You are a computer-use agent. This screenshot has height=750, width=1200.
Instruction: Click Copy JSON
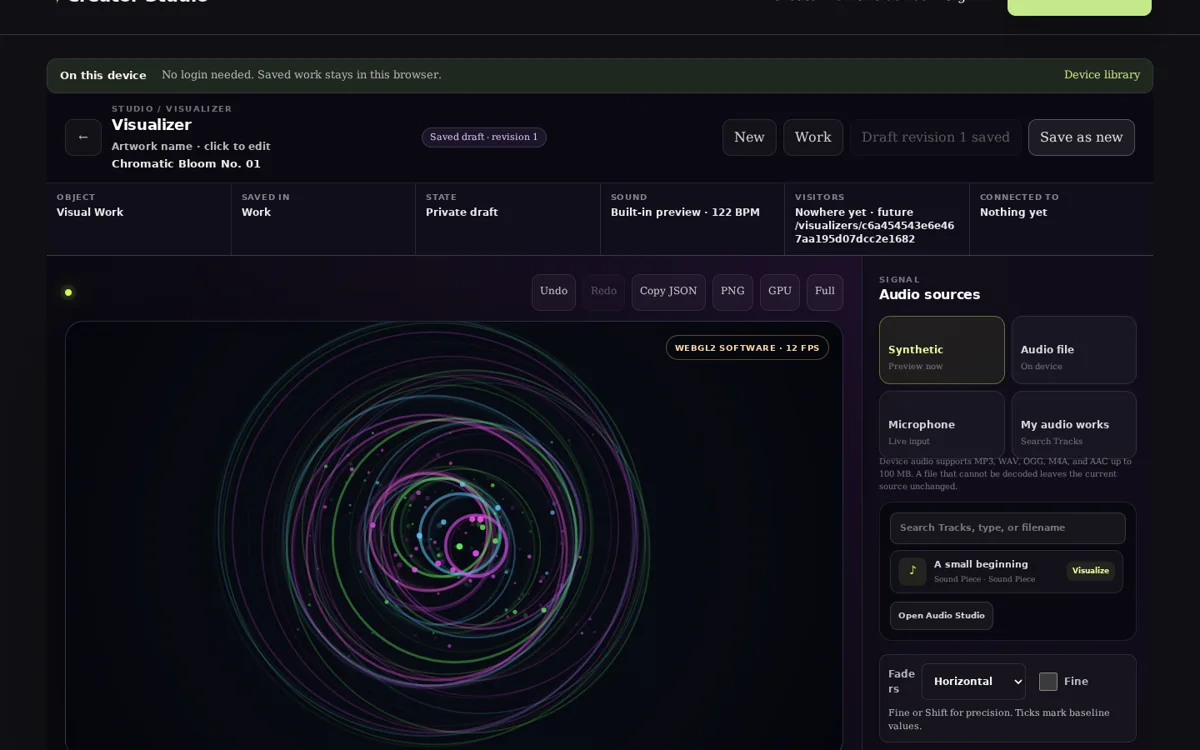click(668, 292)
